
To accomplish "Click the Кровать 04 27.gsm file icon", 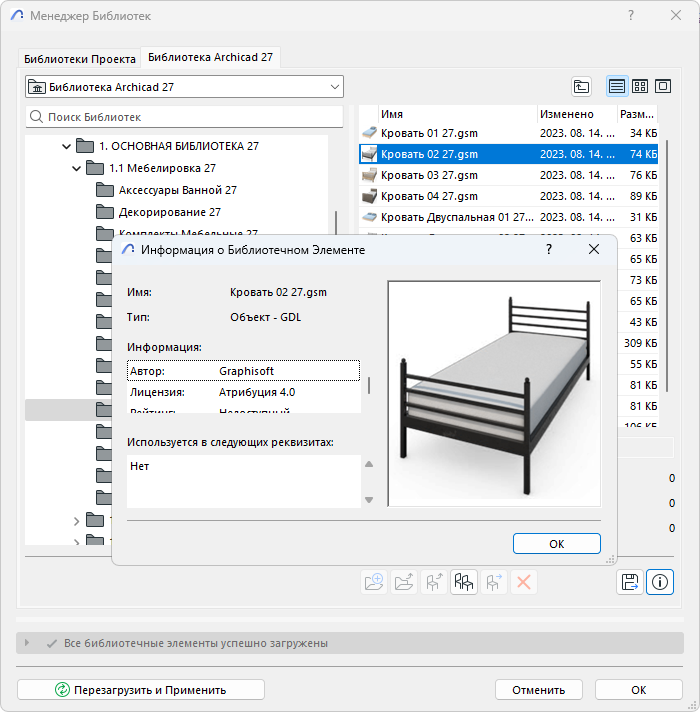I will point(370,196).
